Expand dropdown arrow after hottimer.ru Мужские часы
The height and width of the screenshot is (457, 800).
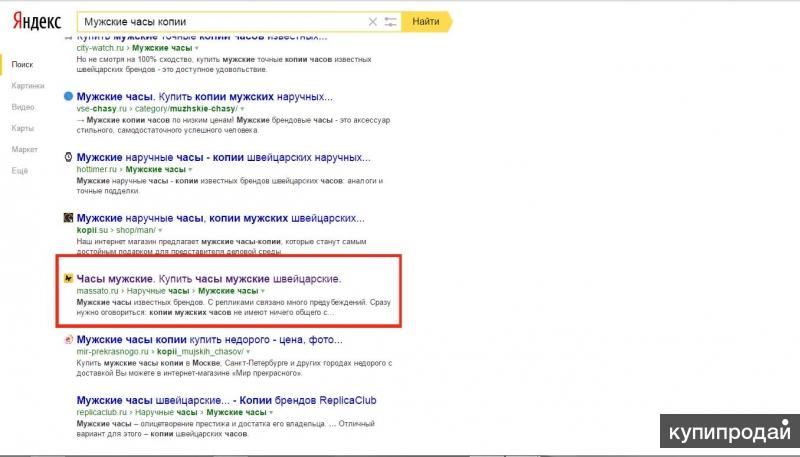[190, 170]
